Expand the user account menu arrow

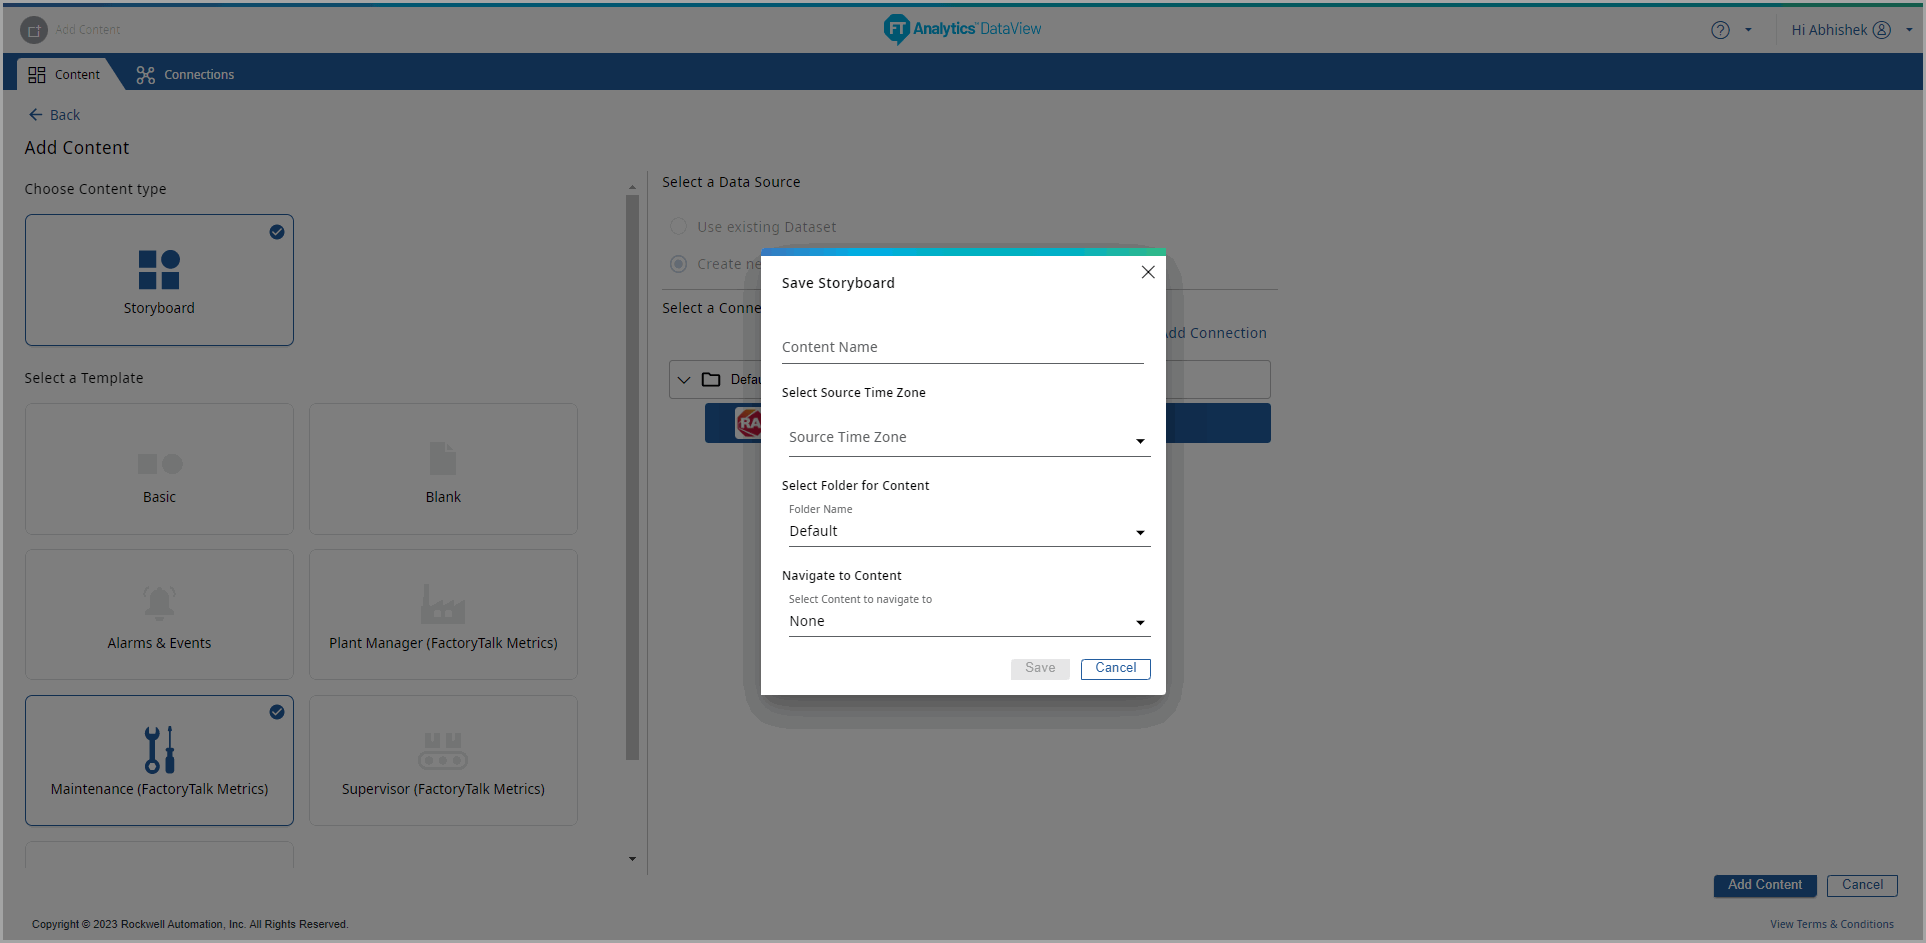(1909, 30)
